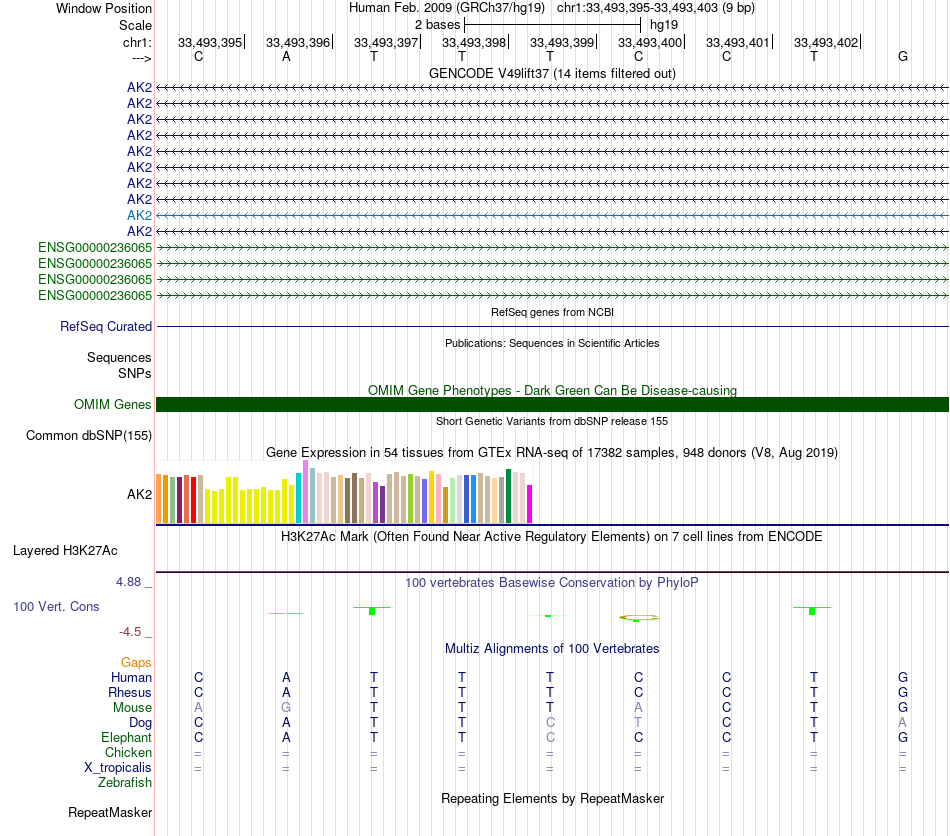Screen dimensions: 950x836
Task: Click the Window Position header label
Action: click(x=104, y=8)
